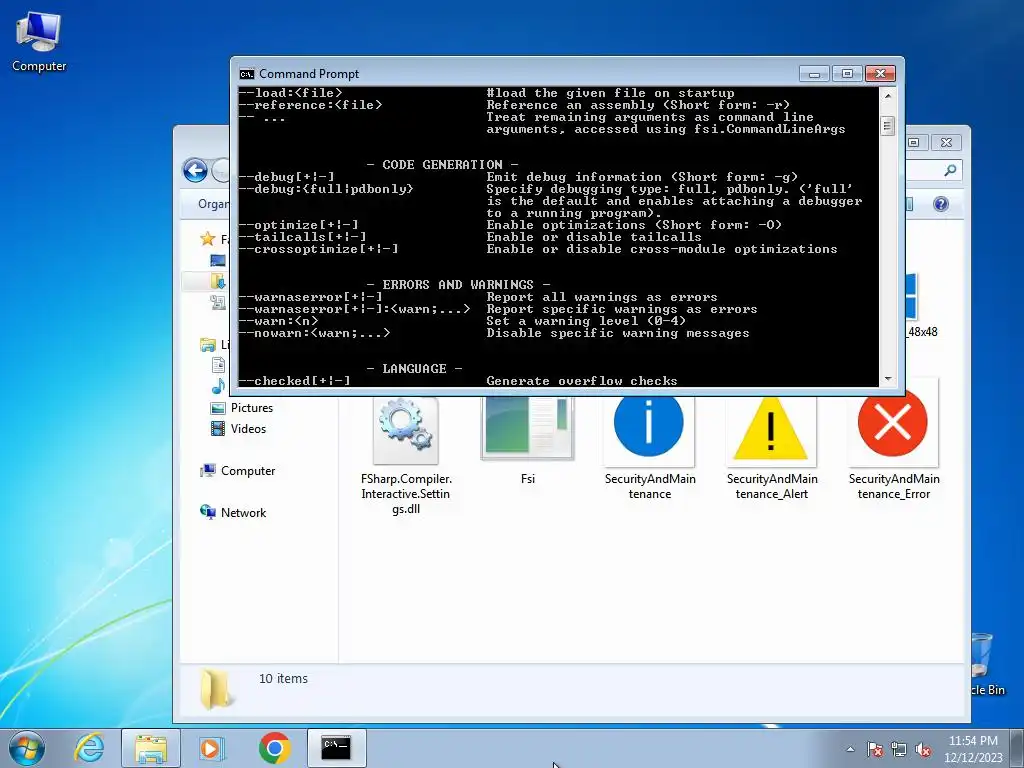Select SecurityAndMaintenance info icon file
The image size is (1024, 768).
649,448
